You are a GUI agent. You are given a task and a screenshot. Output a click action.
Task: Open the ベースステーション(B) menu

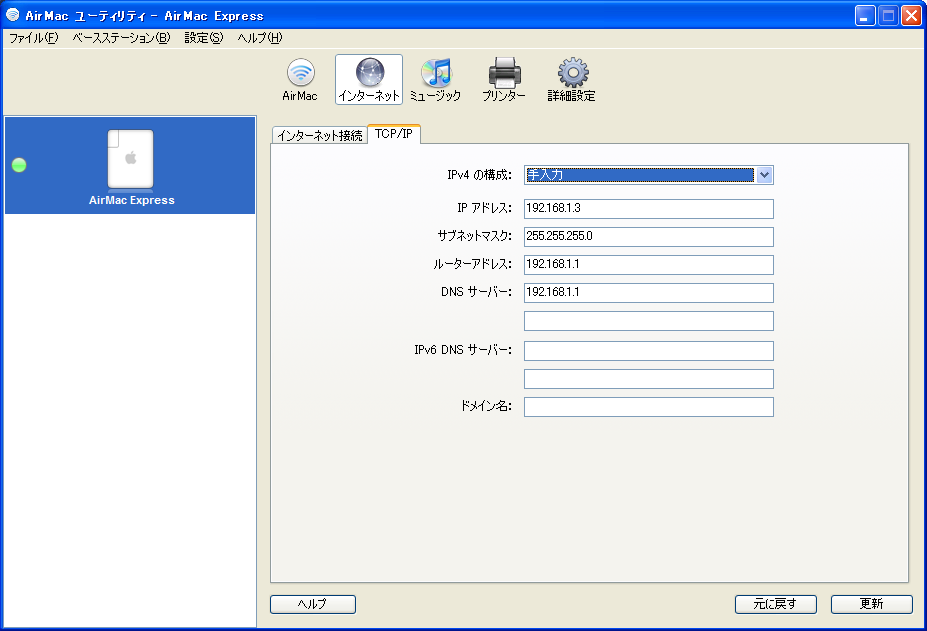click(x=121, y=38)
